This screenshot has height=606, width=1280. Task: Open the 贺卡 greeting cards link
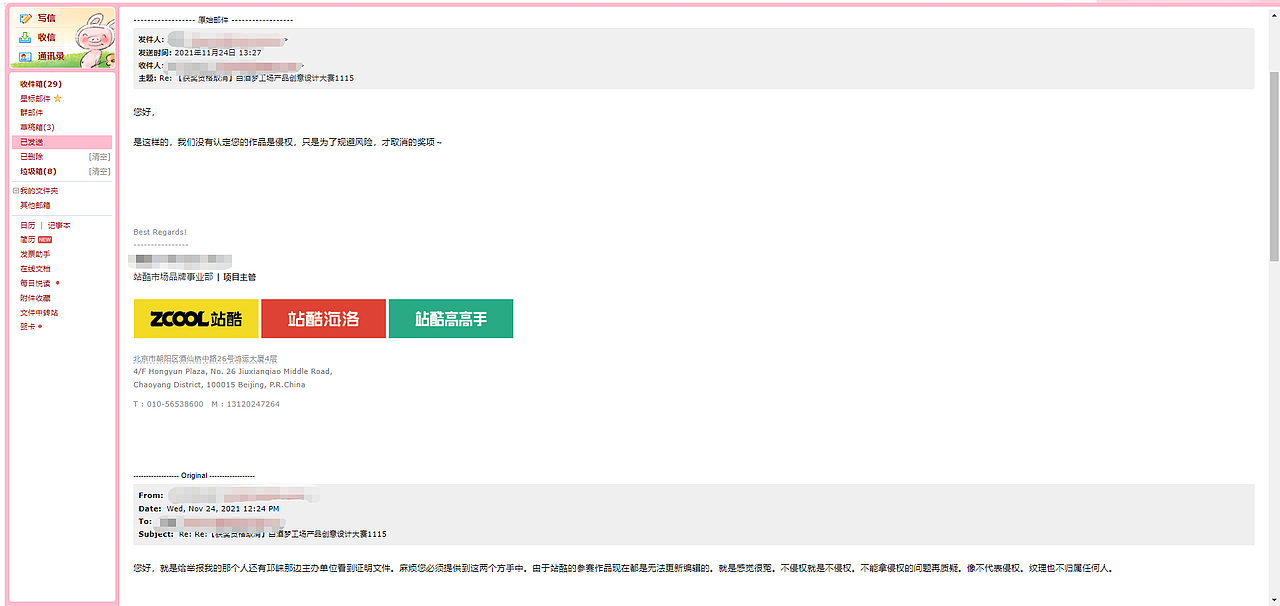pyautogui.click(x=27, y=327)
